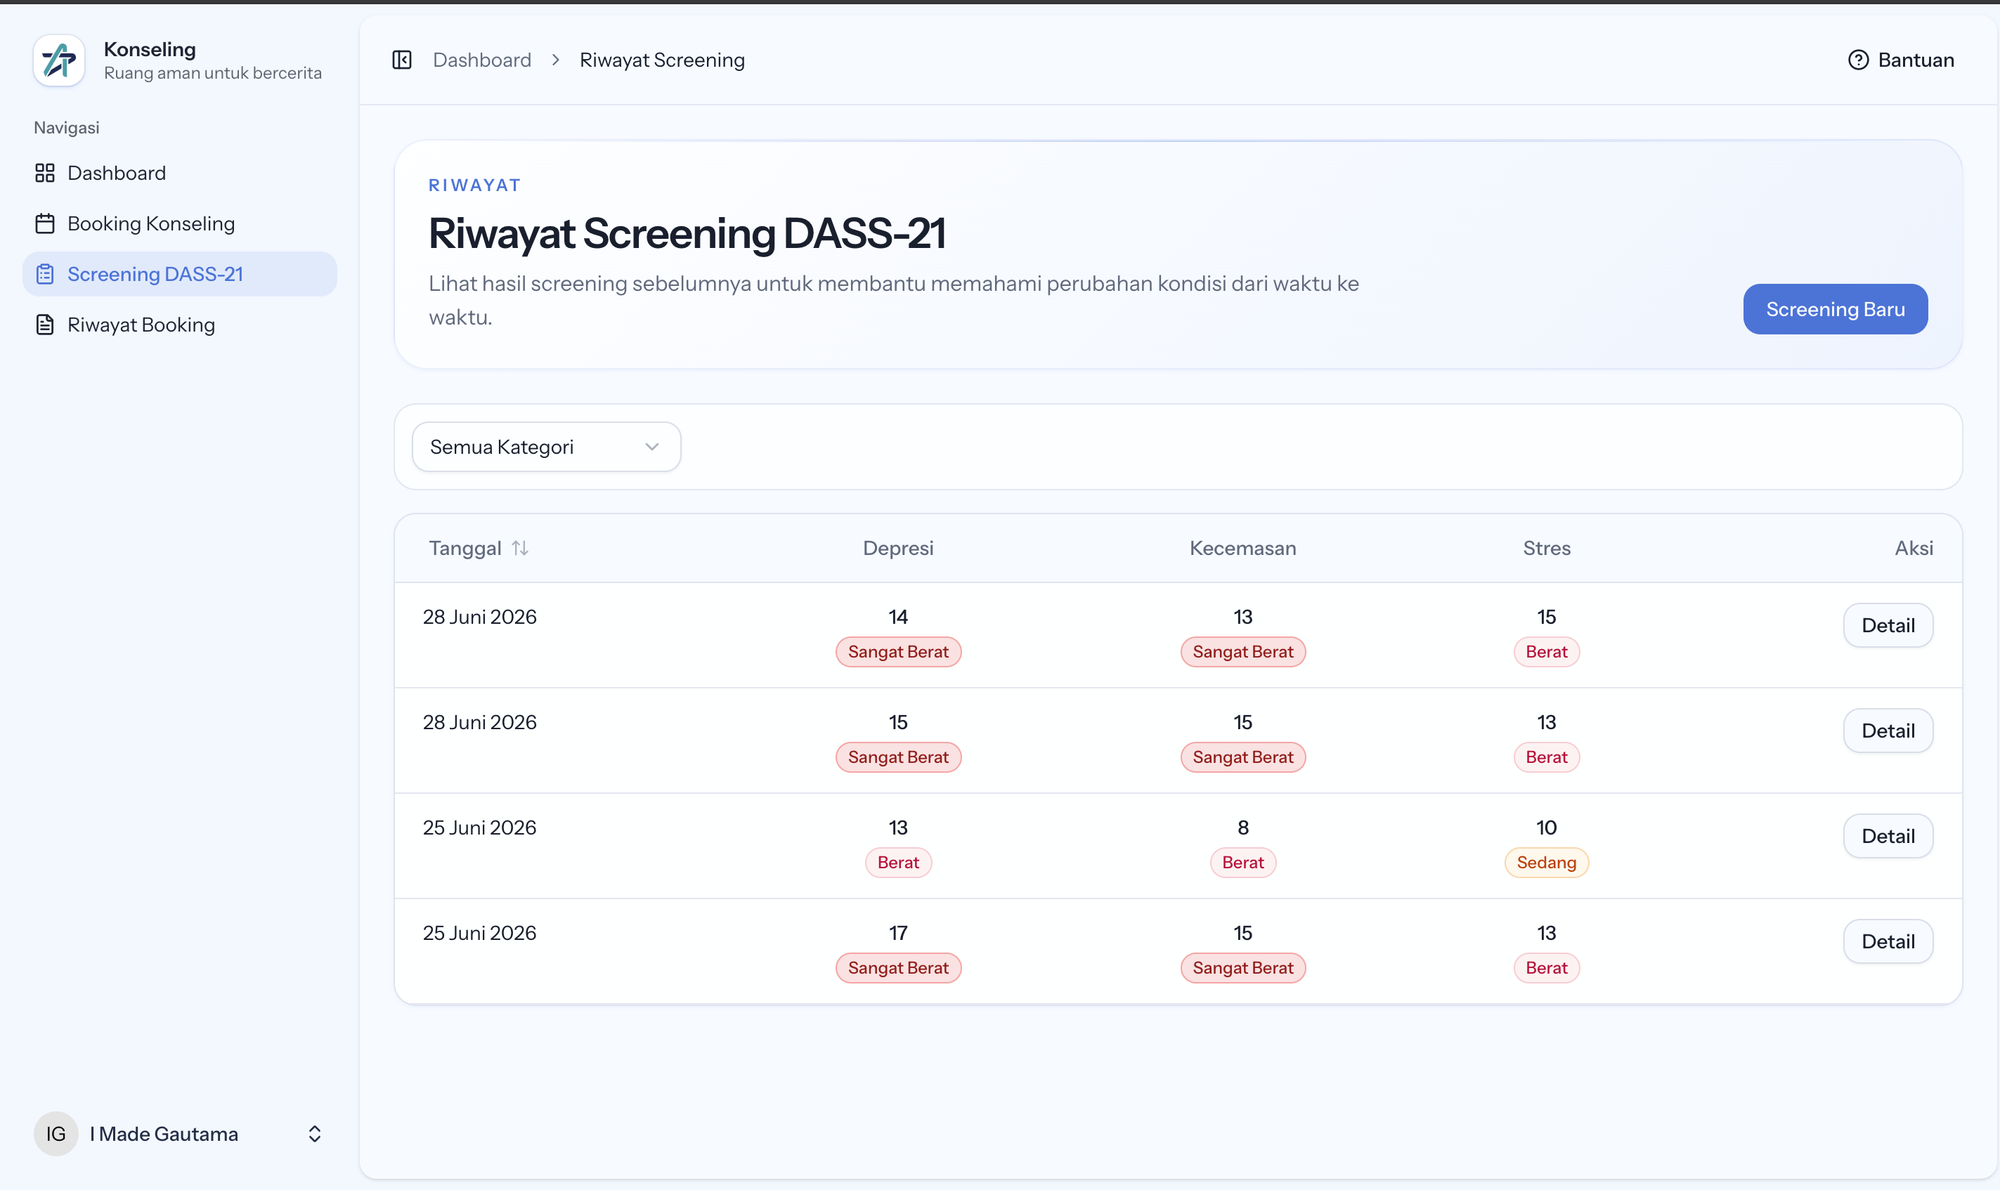
Task: Click the Berat badge under Kecemasan 8
Action: [1243, 863]
